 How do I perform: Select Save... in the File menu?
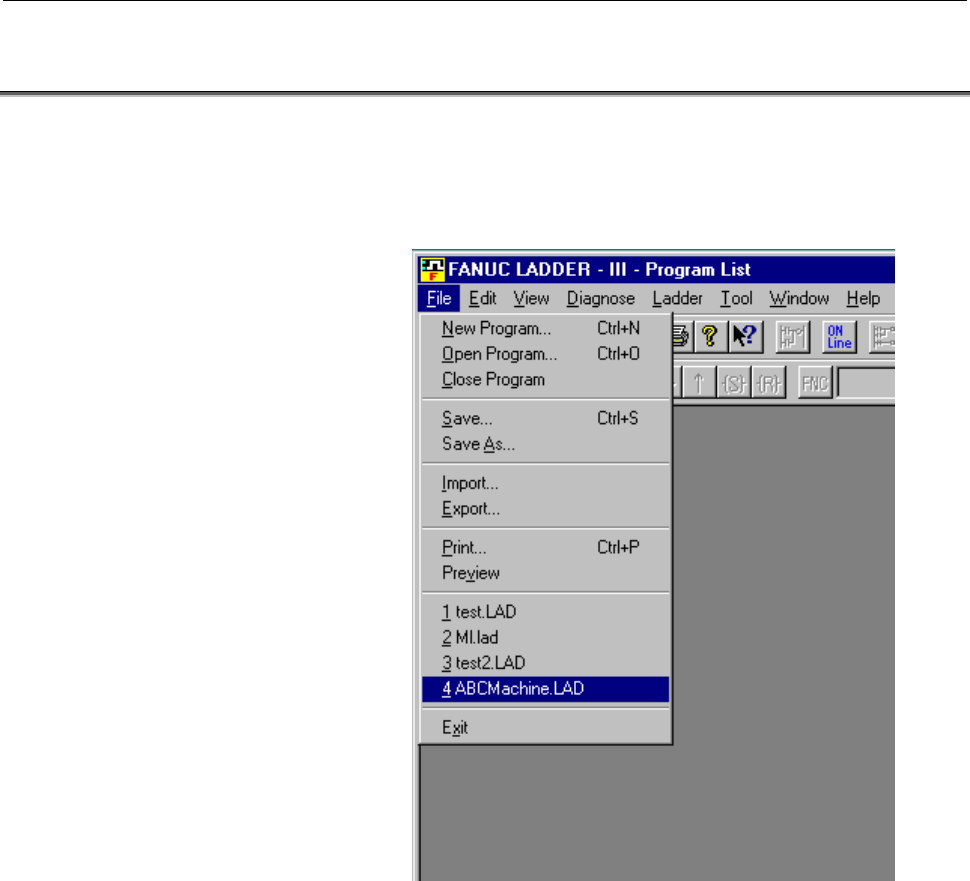(546, 419)
